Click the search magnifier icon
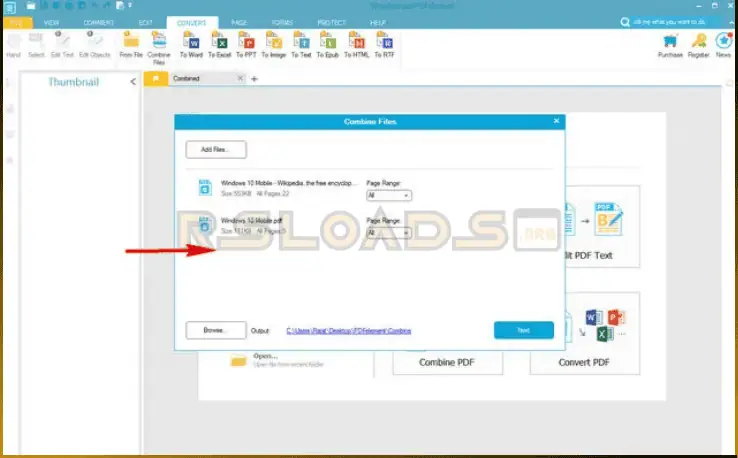The height and width of the screenshot is (458, 738). [x=625, y=22]
